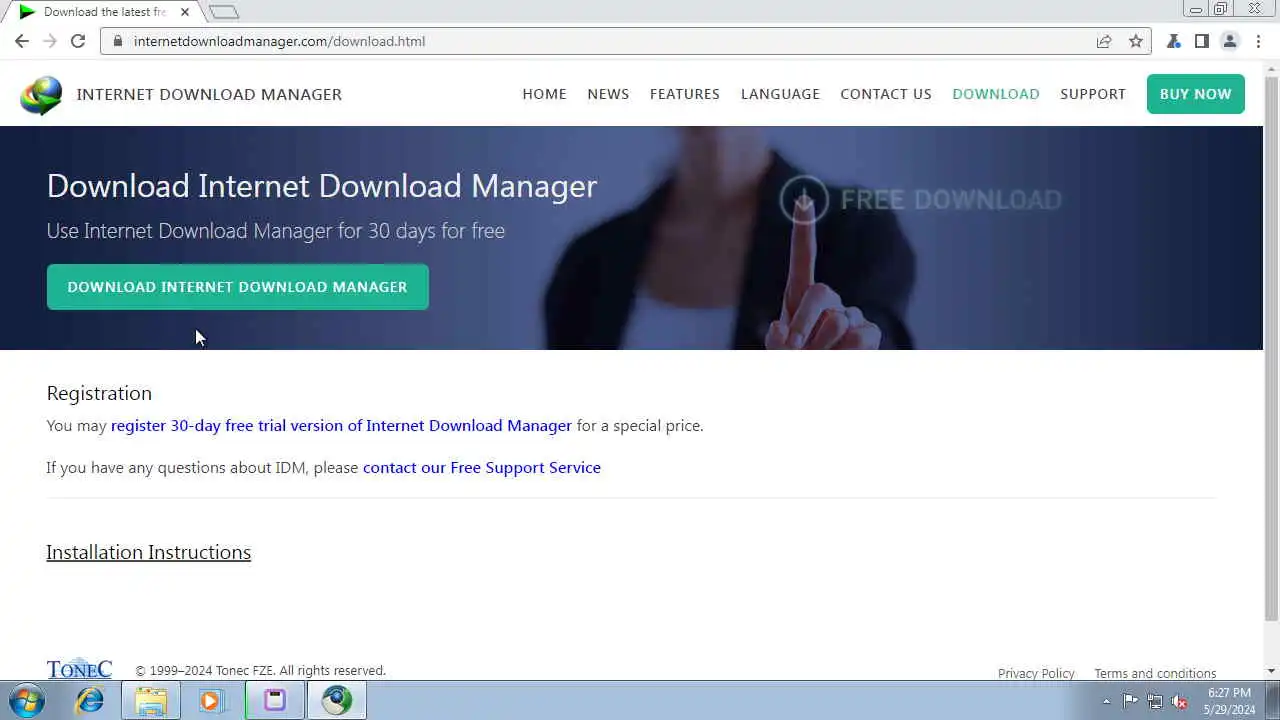Click the muted volume tray icon
Viewport: 1280px width, 720px height.
pos(1180,701)
